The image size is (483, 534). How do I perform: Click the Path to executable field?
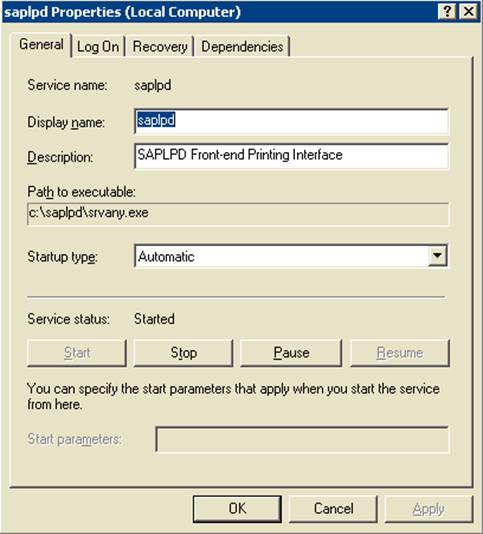[238, 214]
